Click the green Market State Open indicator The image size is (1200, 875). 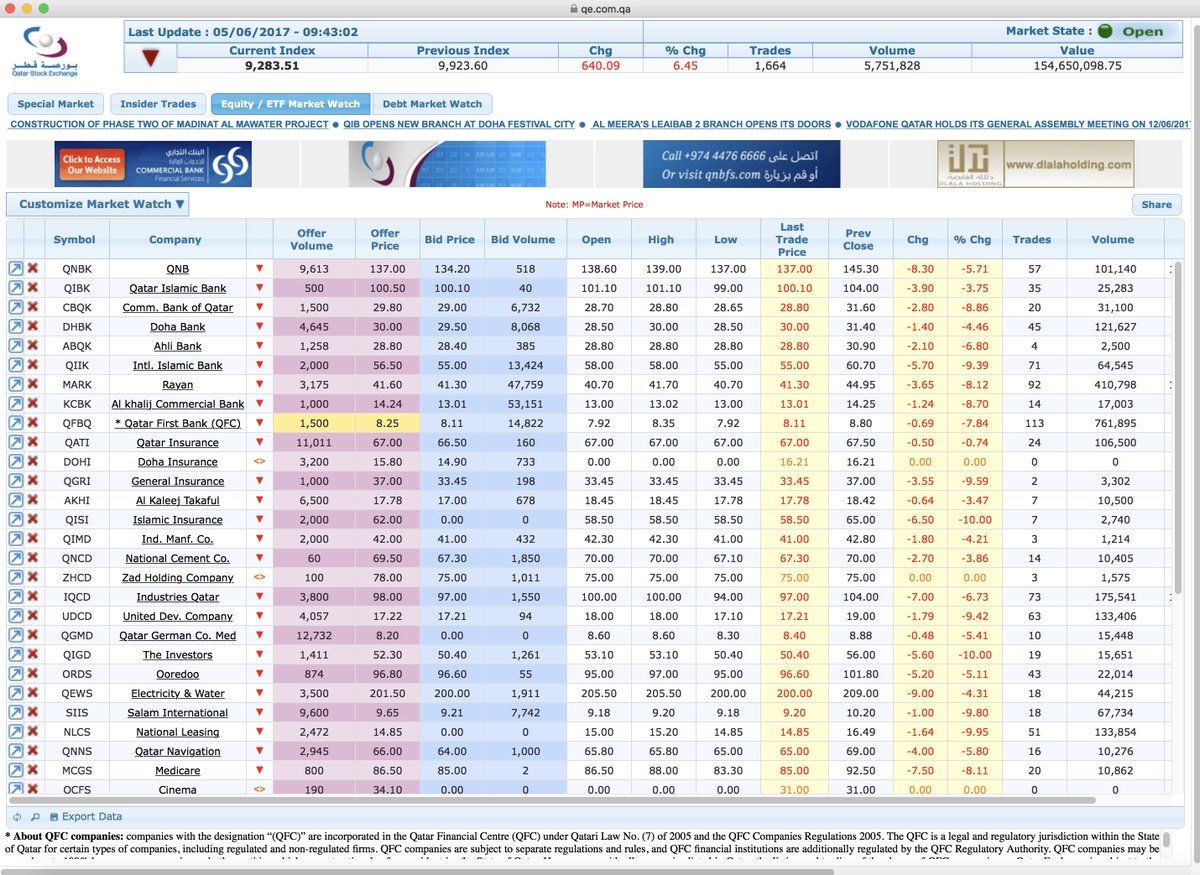point(1105,31)
